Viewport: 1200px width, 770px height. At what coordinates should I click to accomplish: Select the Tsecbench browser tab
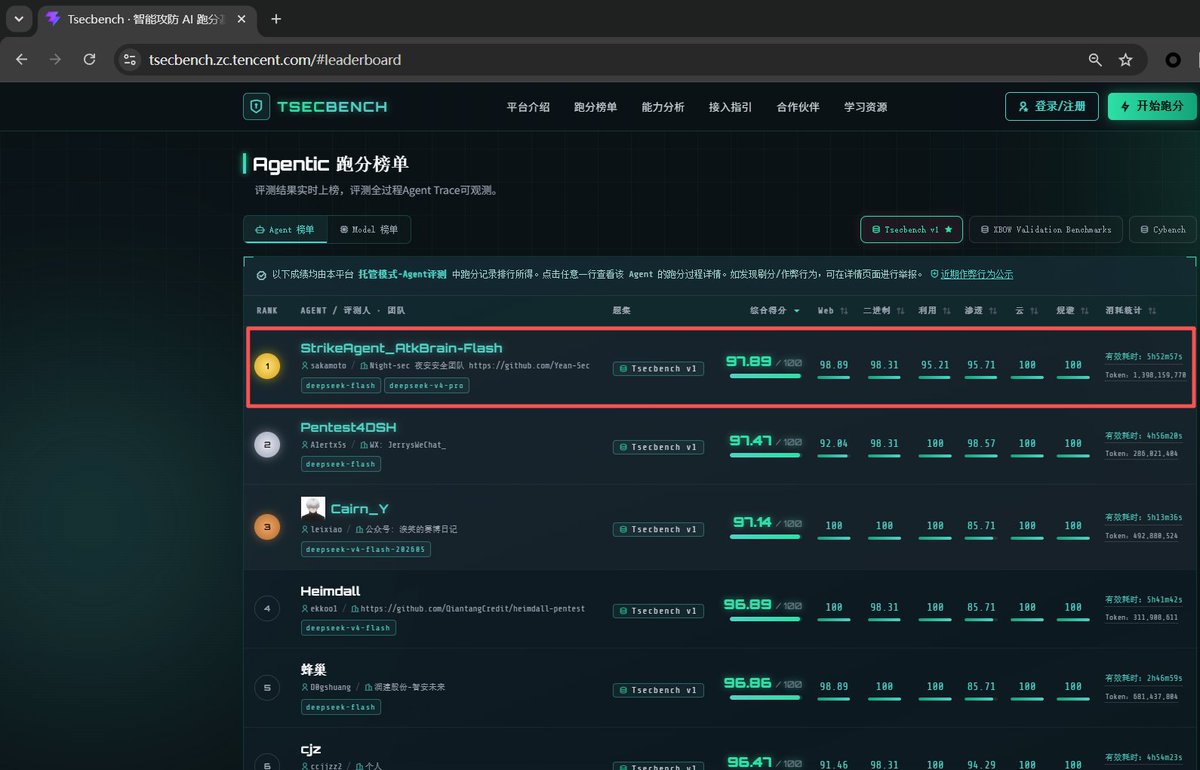(146, 19)
